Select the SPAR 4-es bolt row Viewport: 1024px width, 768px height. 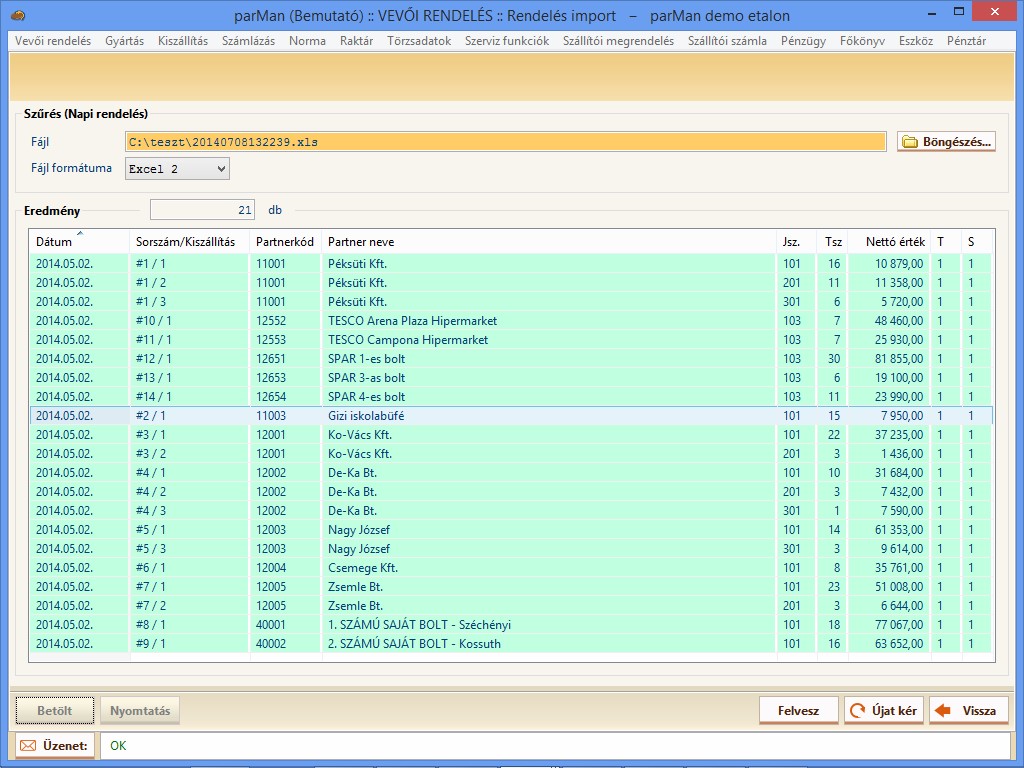[511, 396]
